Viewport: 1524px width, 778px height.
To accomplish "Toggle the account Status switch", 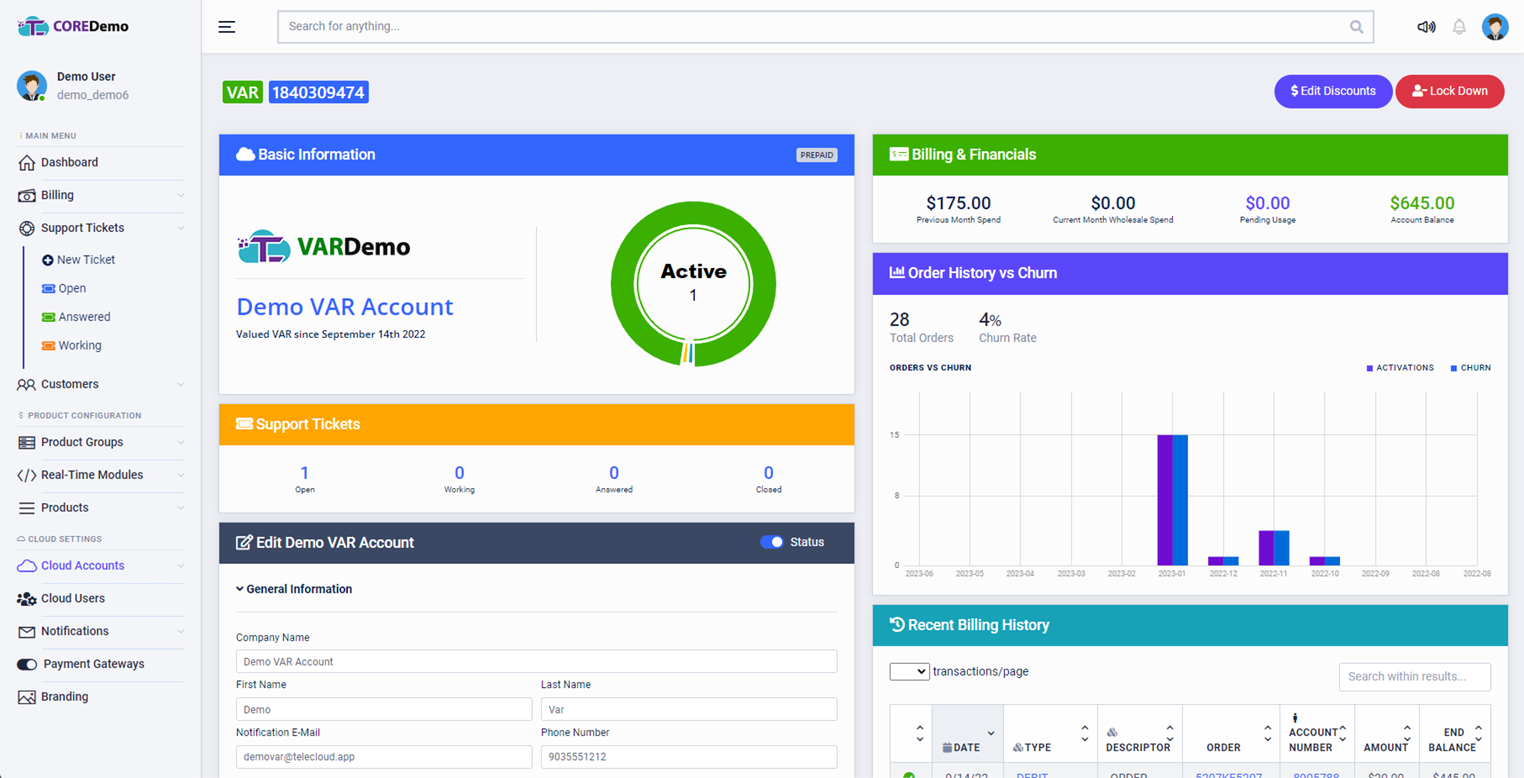I will (771, 542).
